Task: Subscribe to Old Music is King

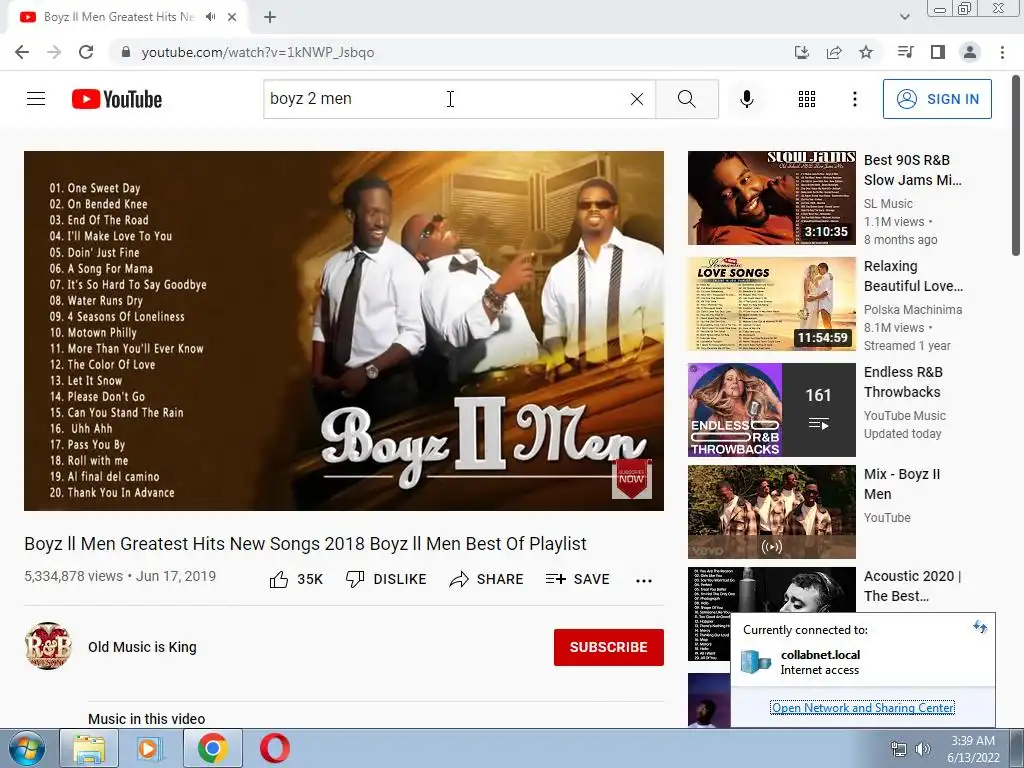Action: pos(609,647)
